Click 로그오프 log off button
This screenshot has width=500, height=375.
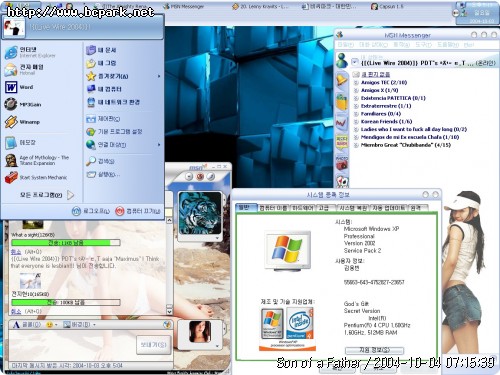point(91,211)
